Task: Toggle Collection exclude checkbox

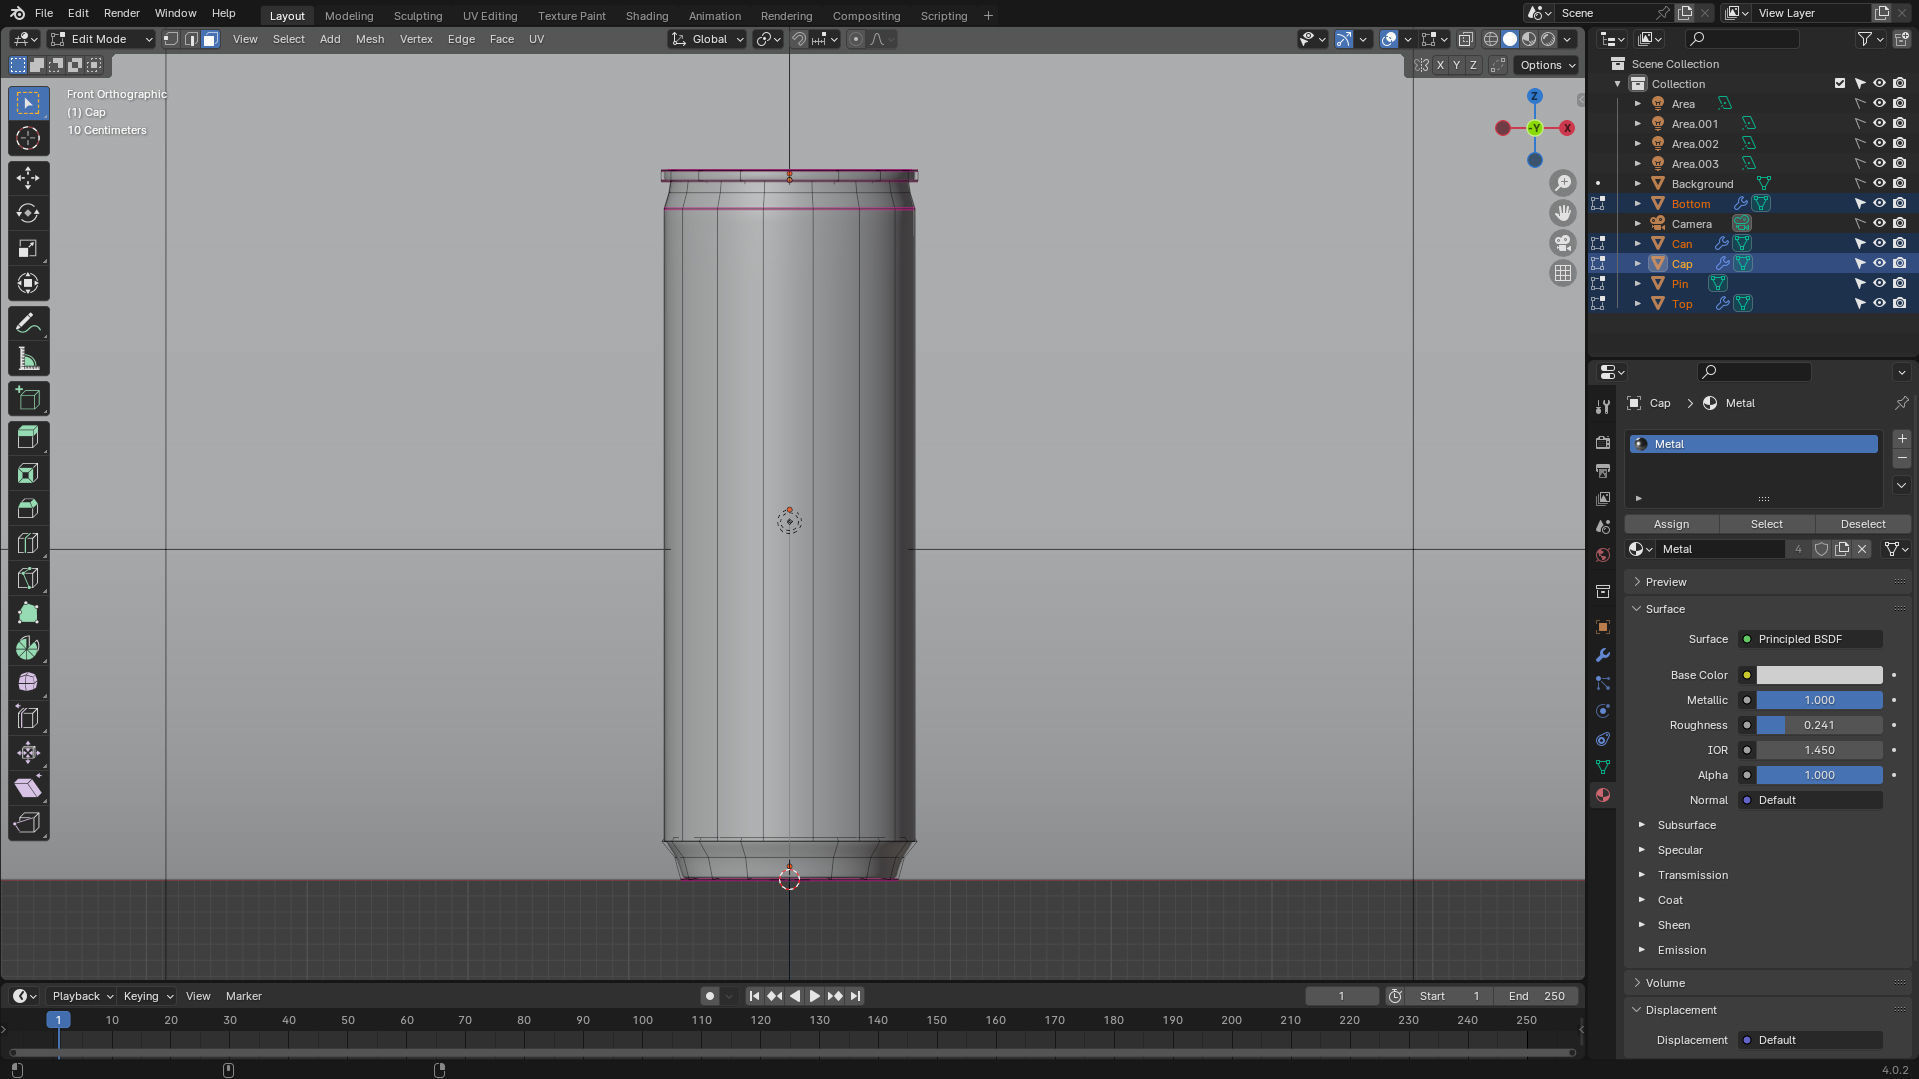Action: pyautogui.click(x=1840, y=83)
